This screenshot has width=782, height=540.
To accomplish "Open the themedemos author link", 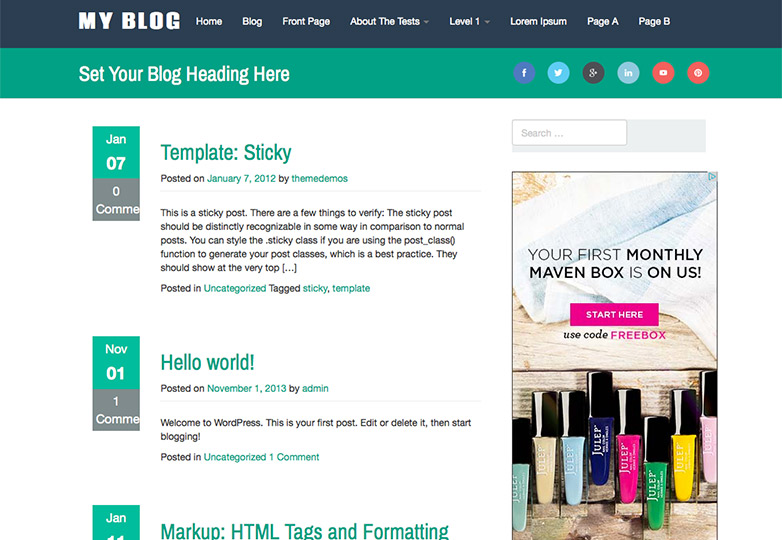I will (x=320, y=179).
